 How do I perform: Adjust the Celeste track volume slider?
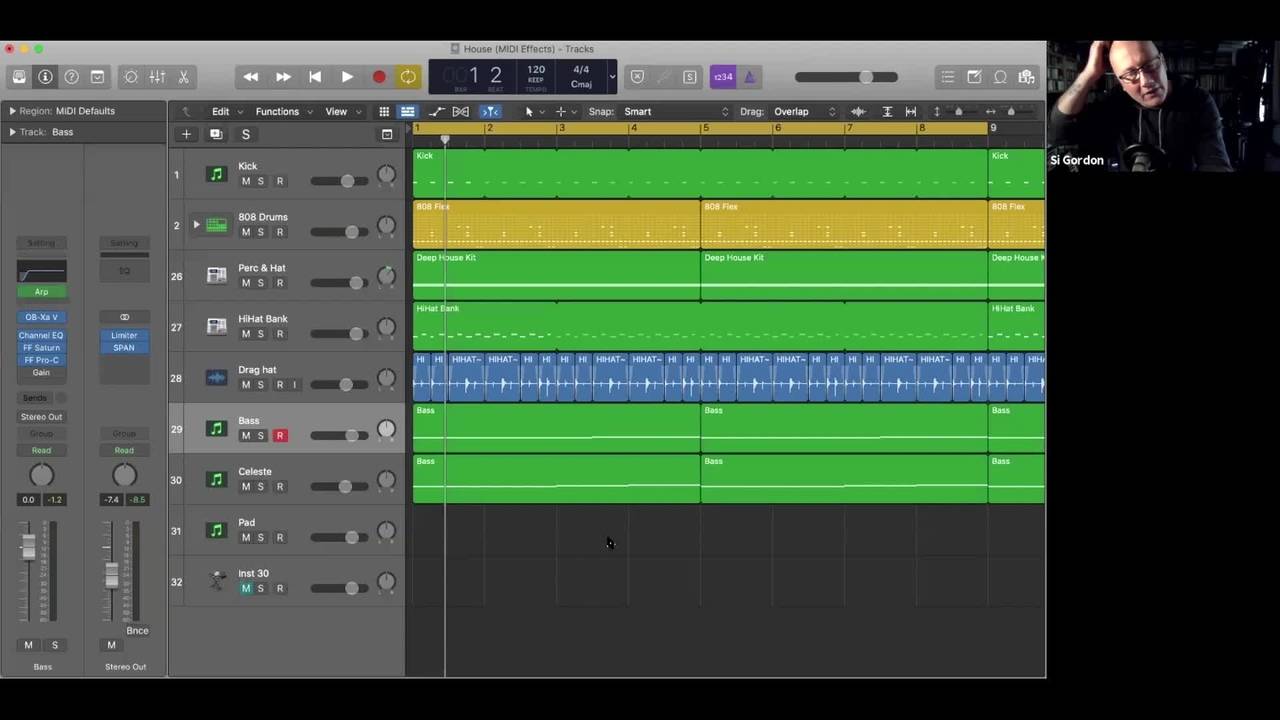341,487
